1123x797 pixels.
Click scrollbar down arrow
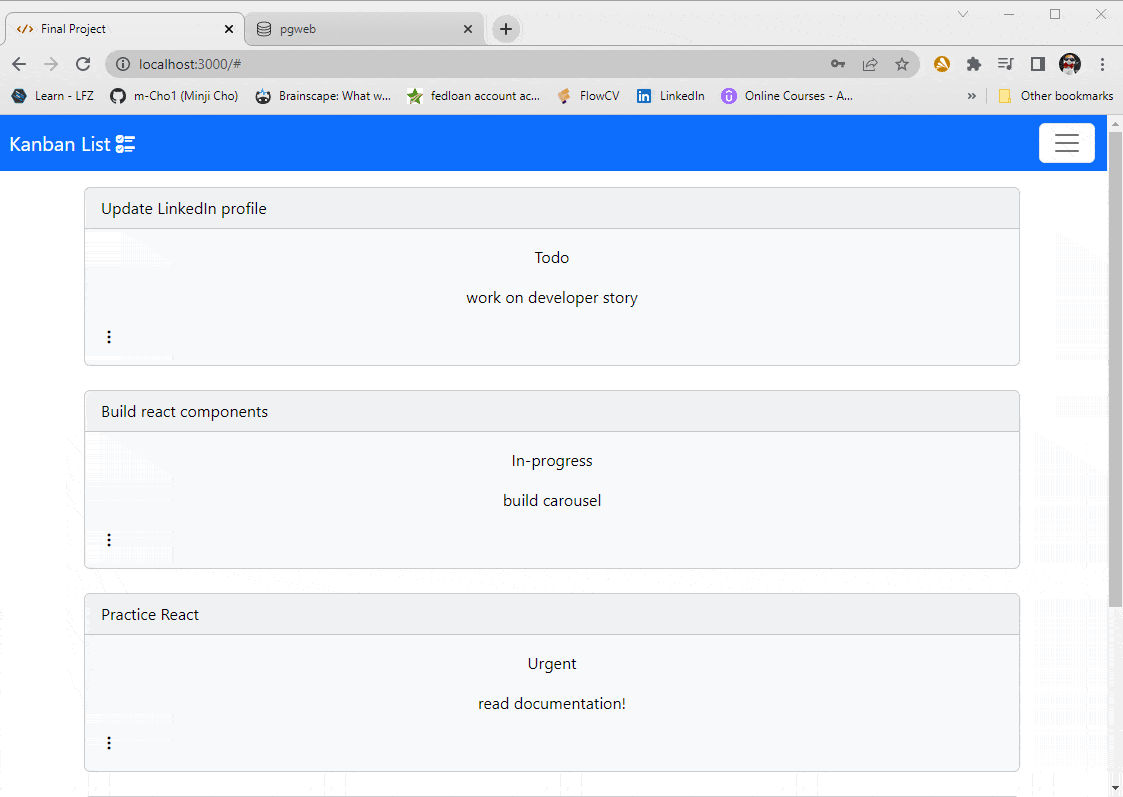coord(1116,790)
